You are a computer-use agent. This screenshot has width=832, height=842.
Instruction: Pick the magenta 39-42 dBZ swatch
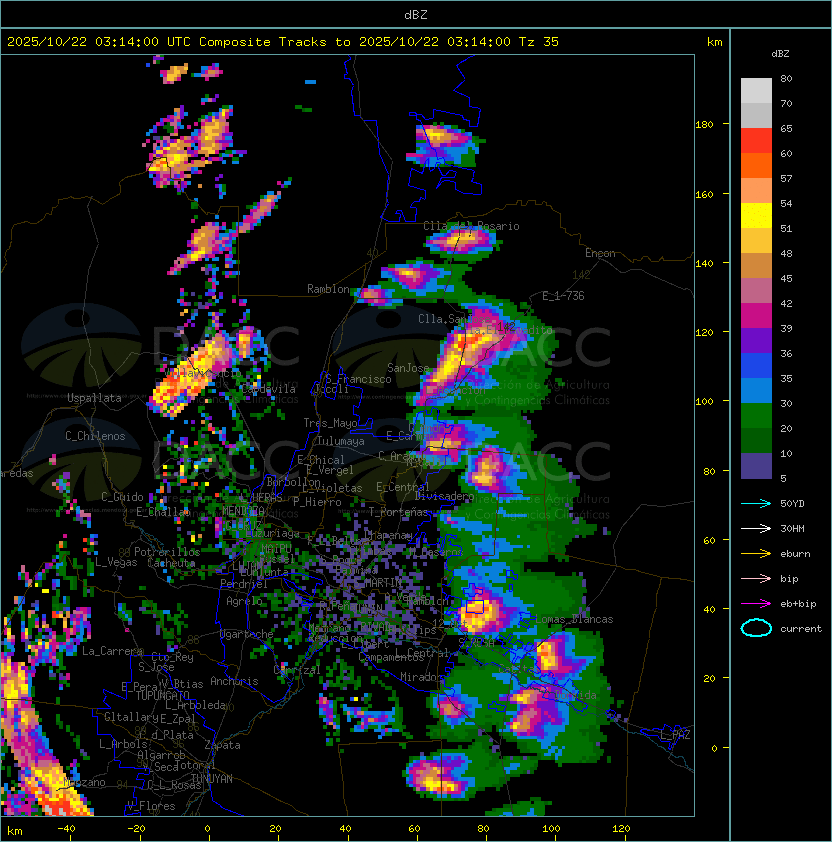756,316
